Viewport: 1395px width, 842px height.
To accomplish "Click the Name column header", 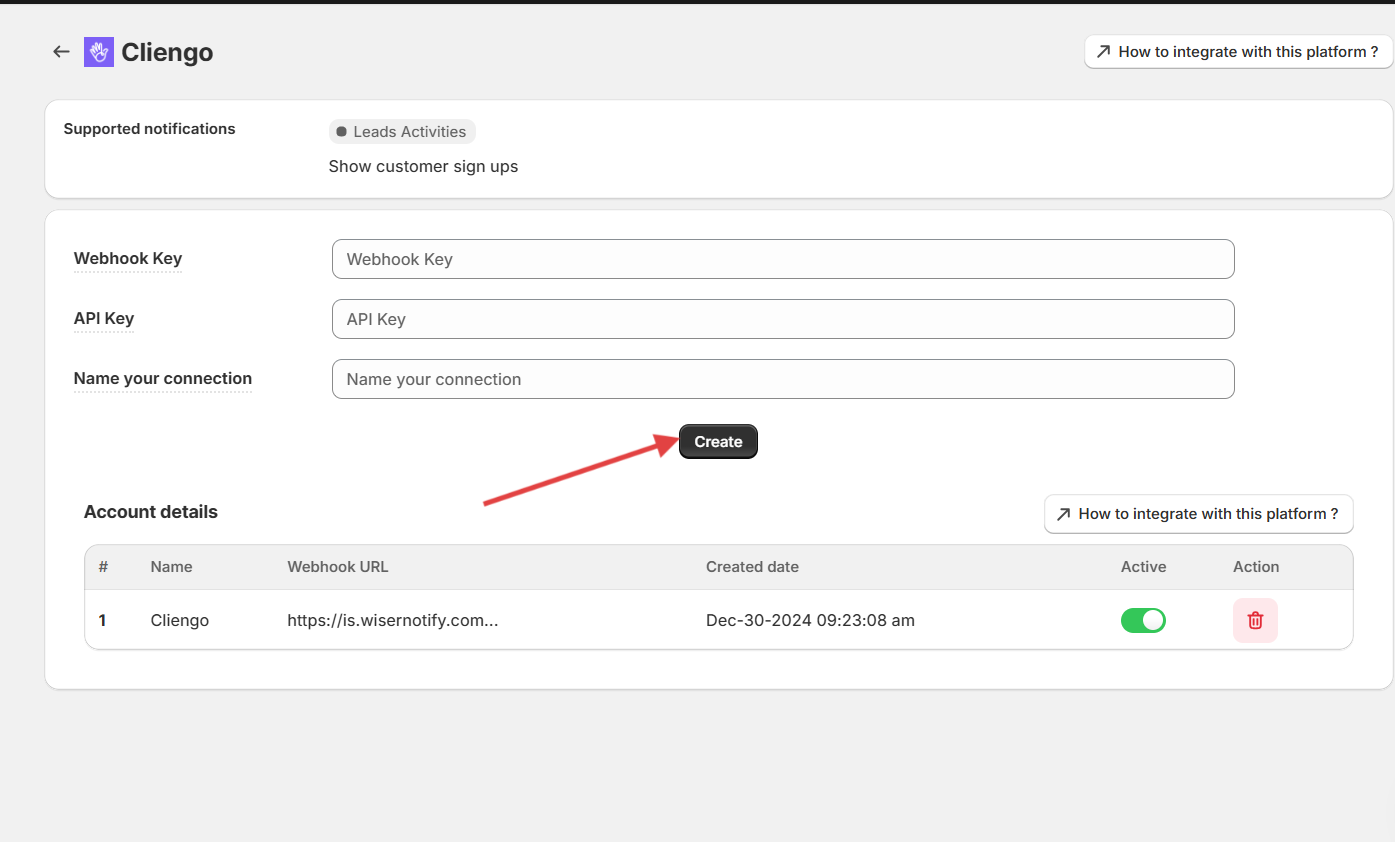I will (x=171, y=567).
